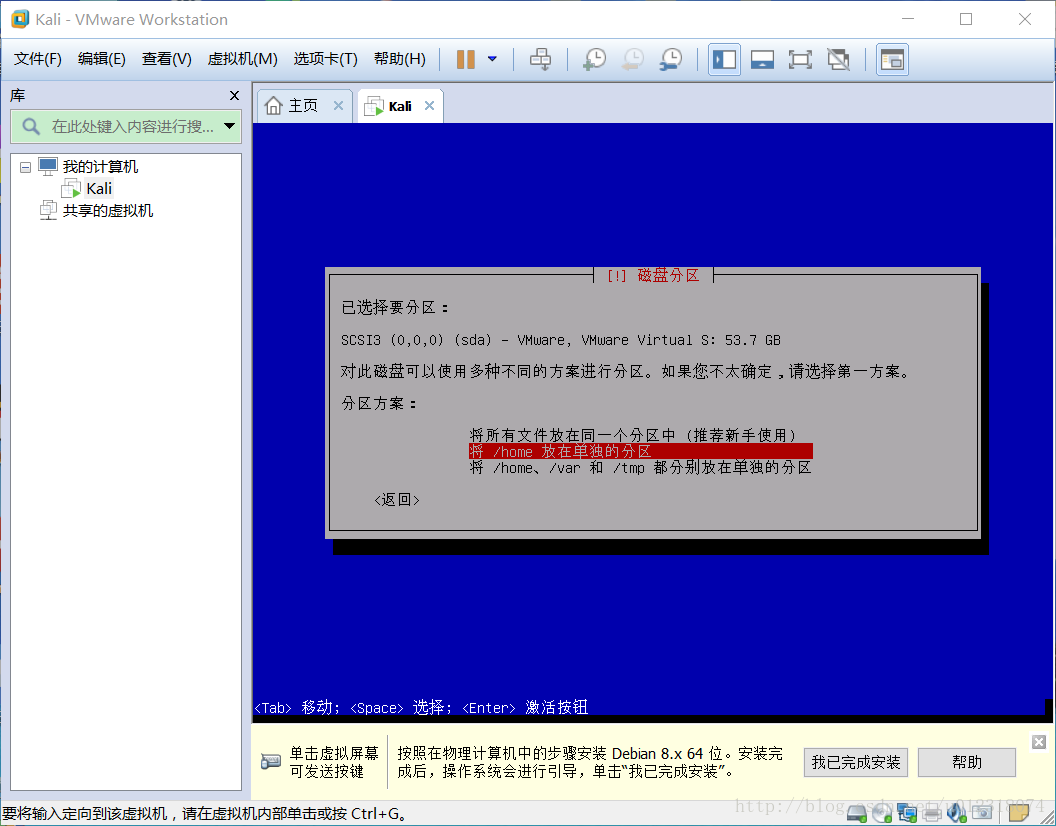Select 将 /home 放在单独的分区 option

(x=640, y=451)
